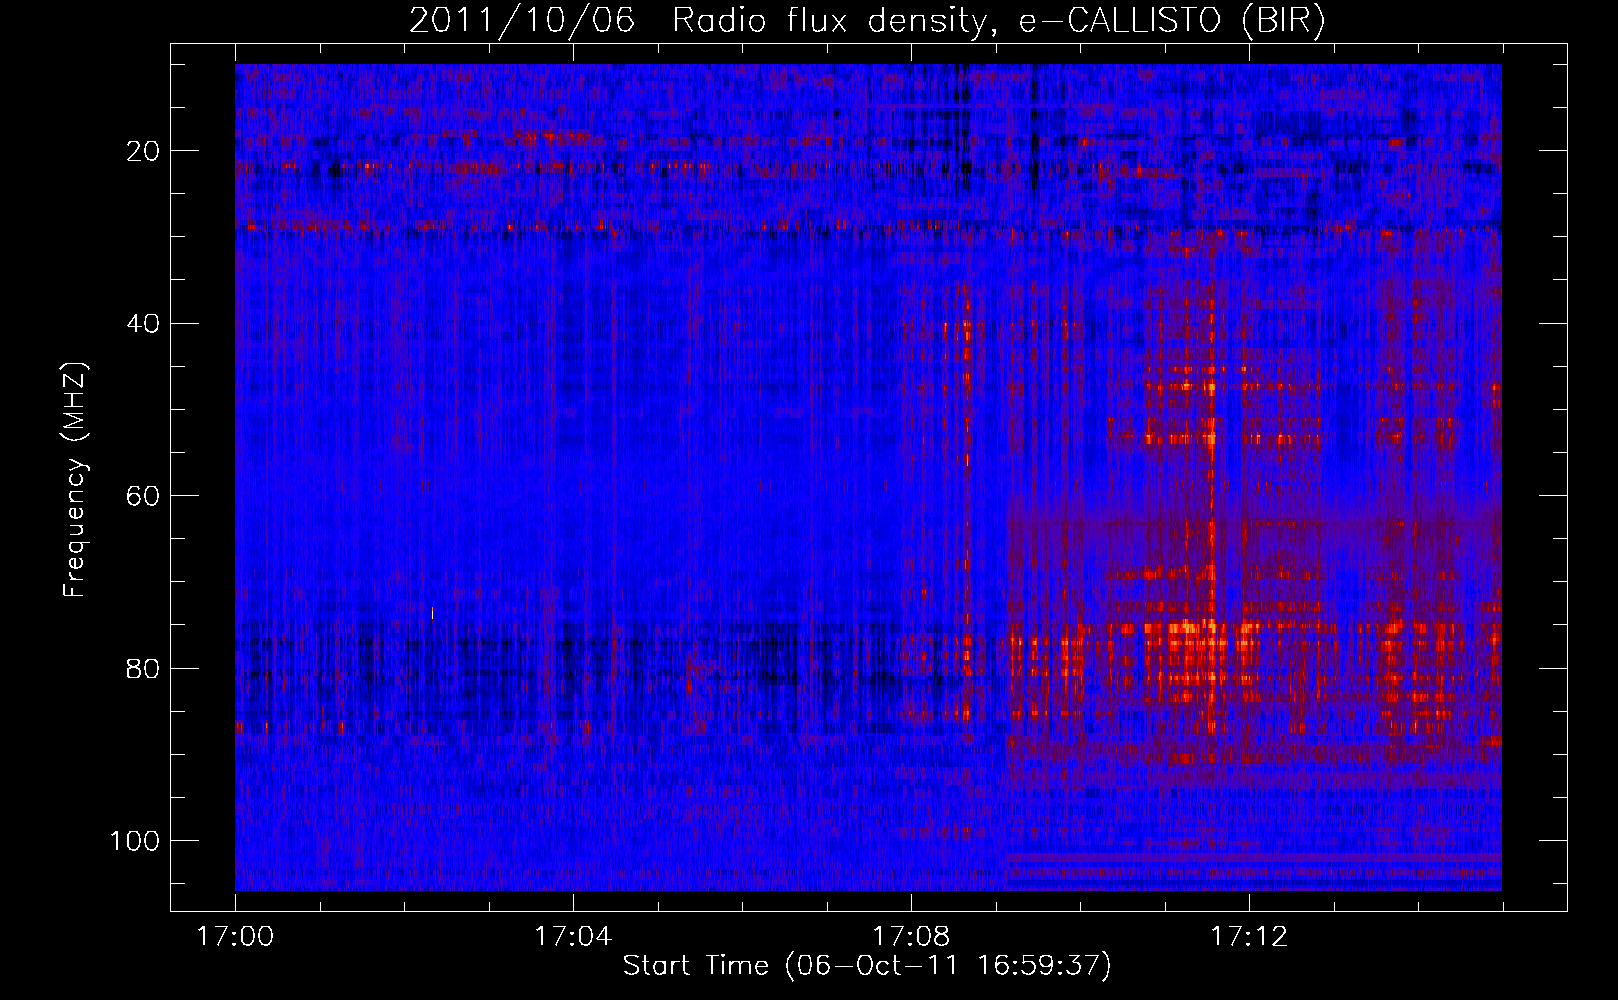Select the '17:08' time tick label
This screenshot has height=1000, width=1618.
pos(911,937)
